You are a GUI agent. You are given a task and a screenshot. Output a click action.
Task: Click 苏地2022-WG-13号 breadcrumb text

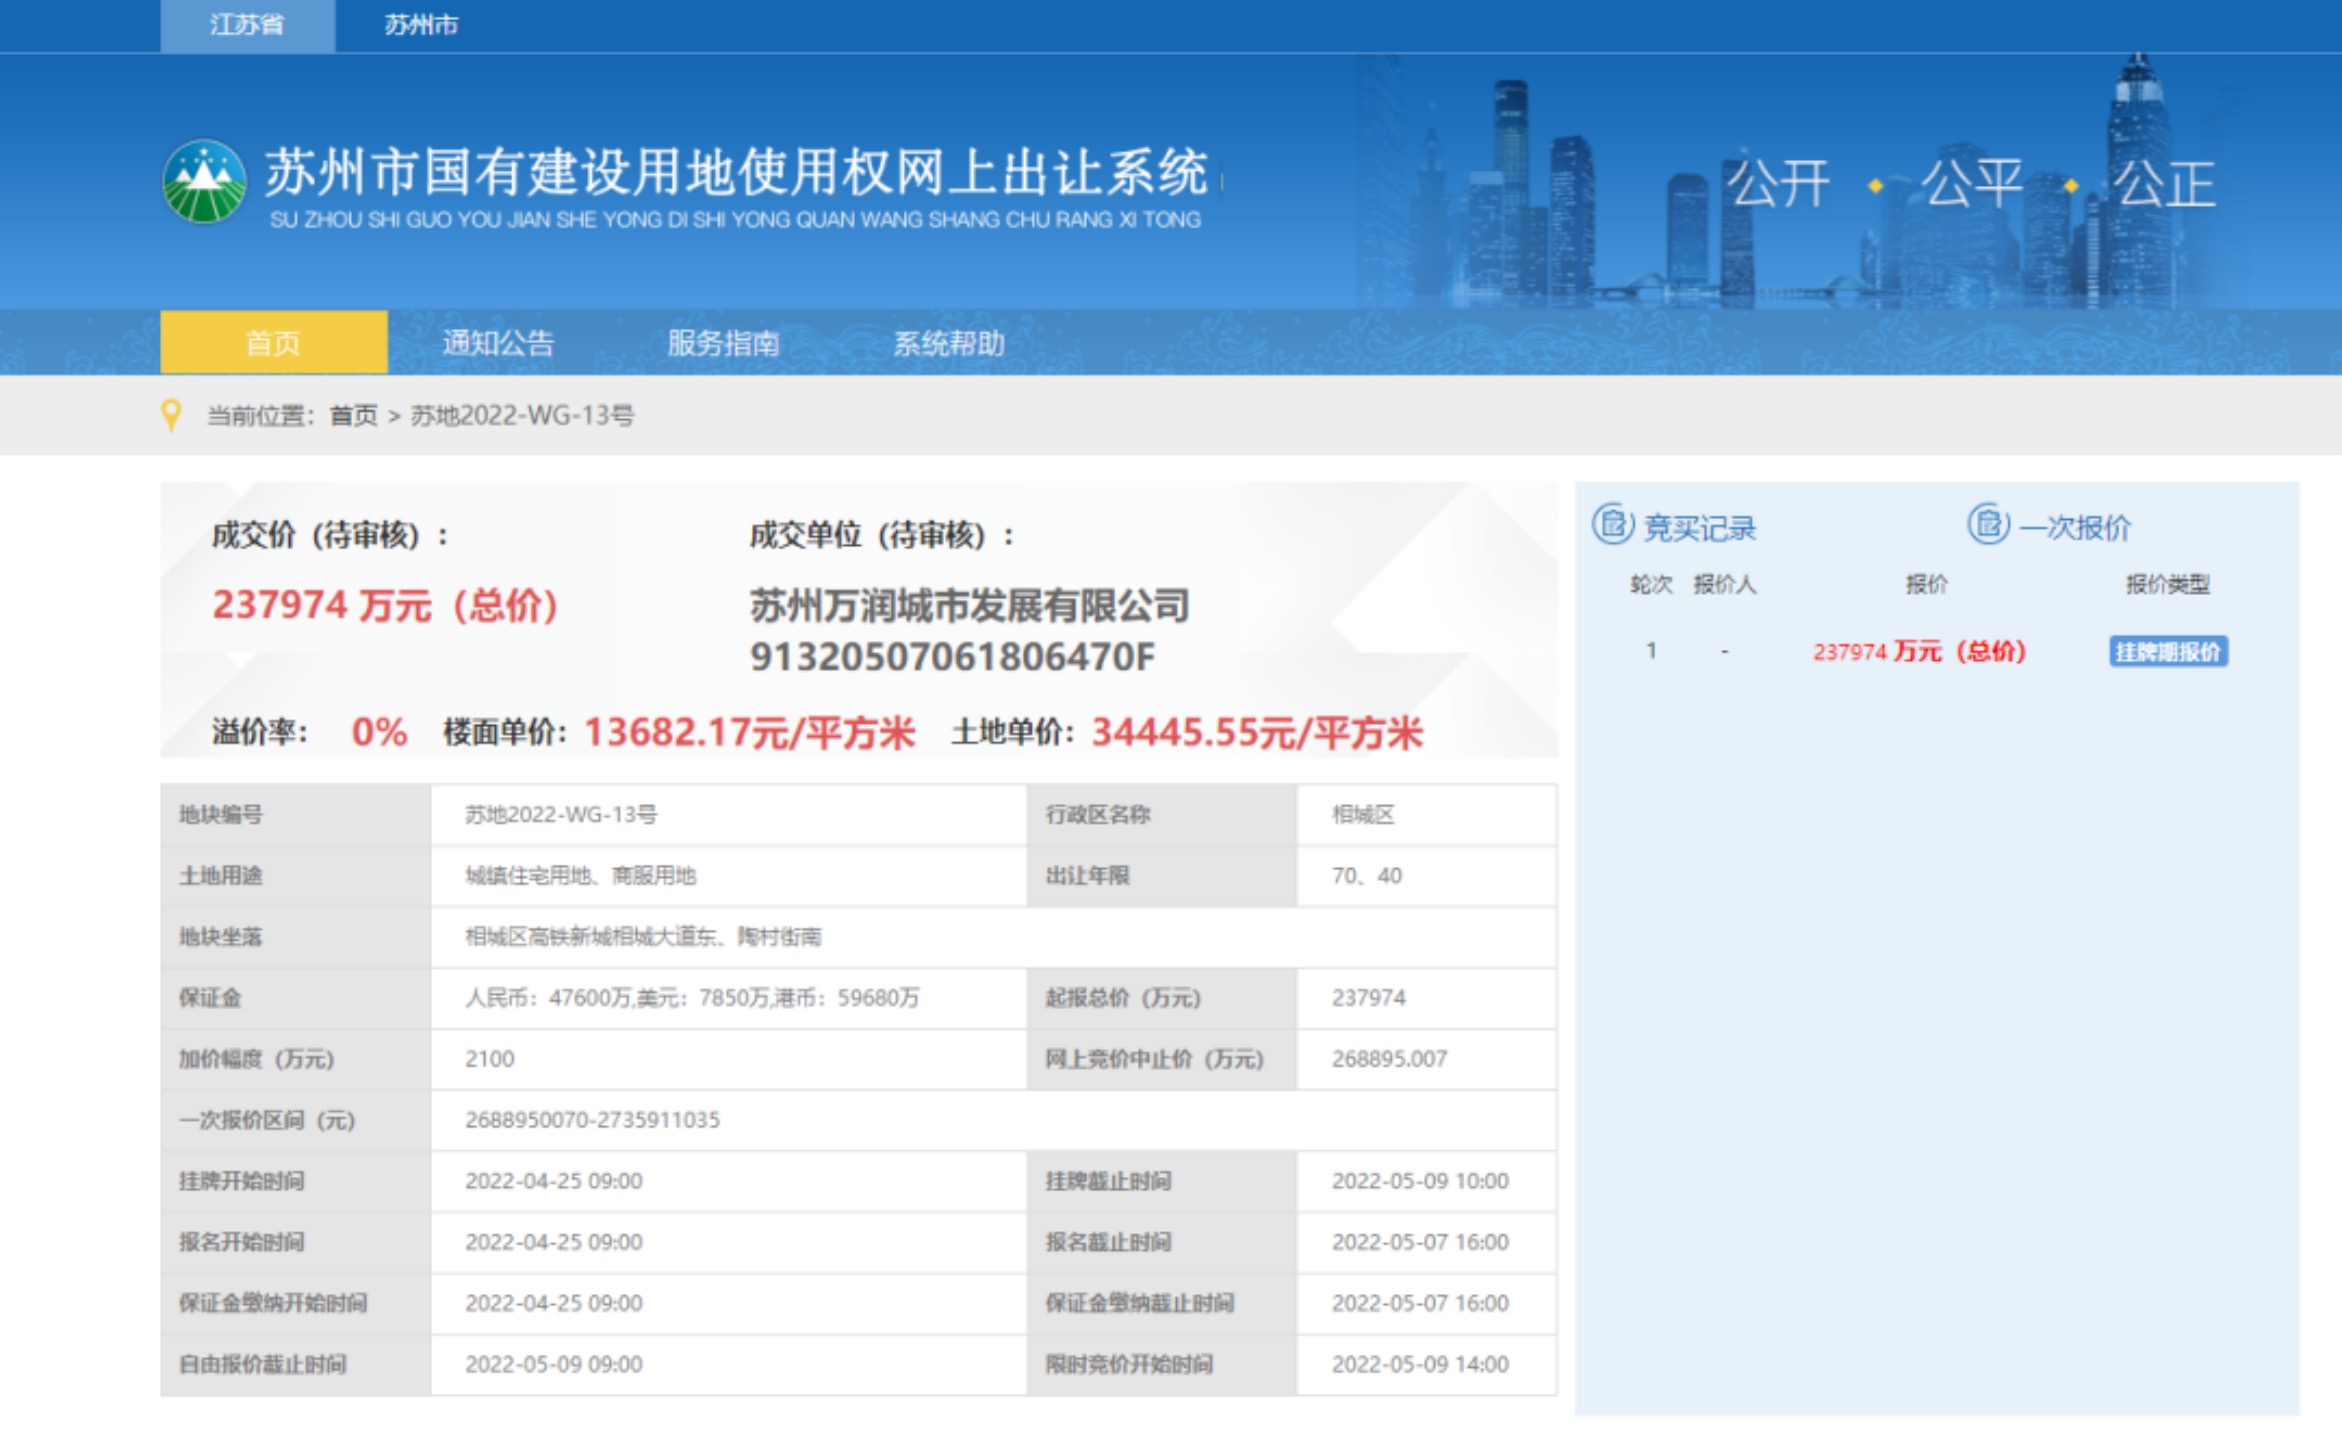[x=522, y=415]
